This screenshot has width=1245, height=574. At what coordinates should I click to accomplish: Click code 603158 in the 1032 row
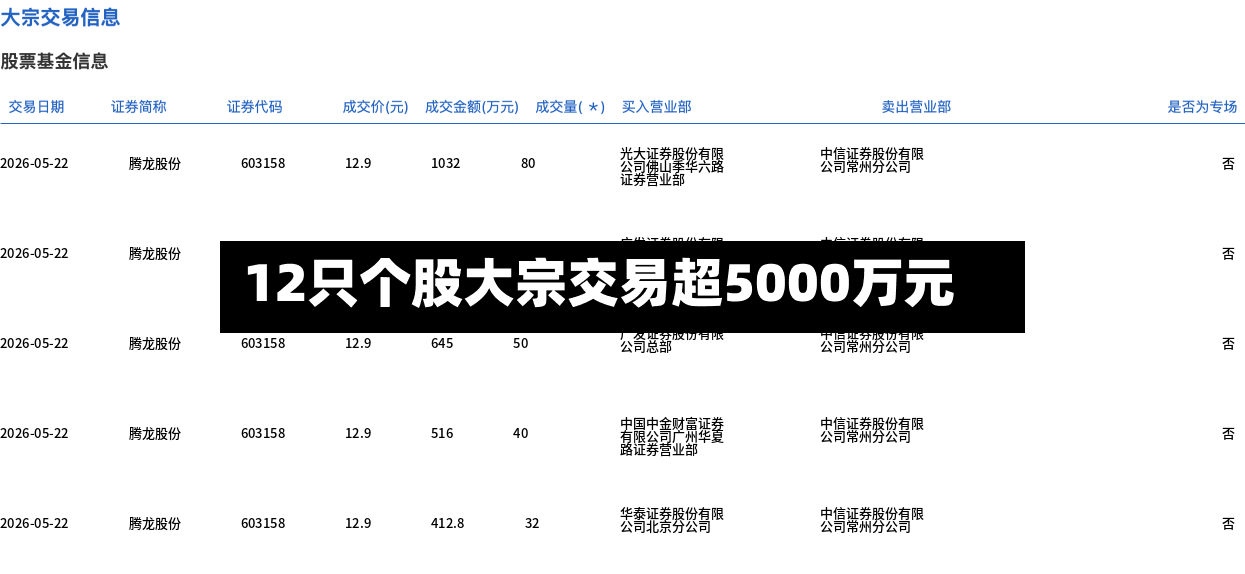(263, 163)
